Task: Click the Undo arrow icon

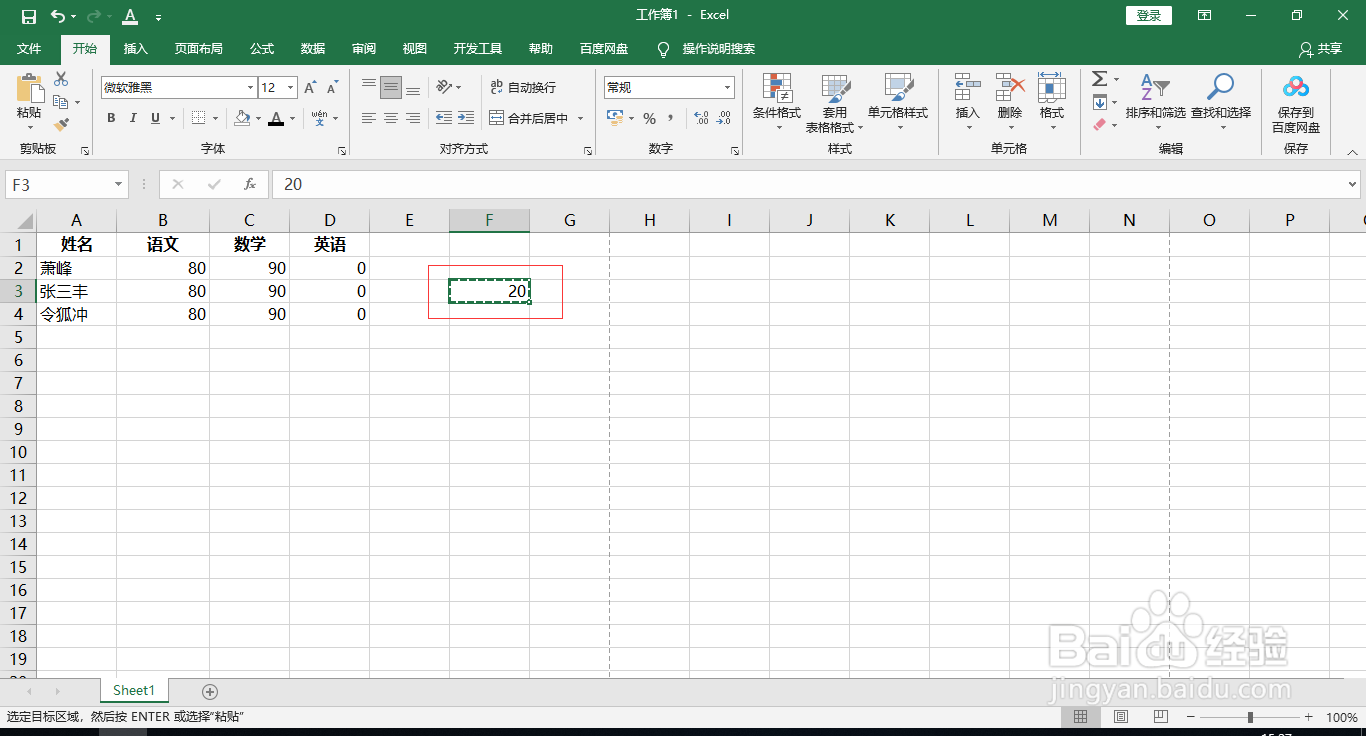Action: [x=58, y=16]
